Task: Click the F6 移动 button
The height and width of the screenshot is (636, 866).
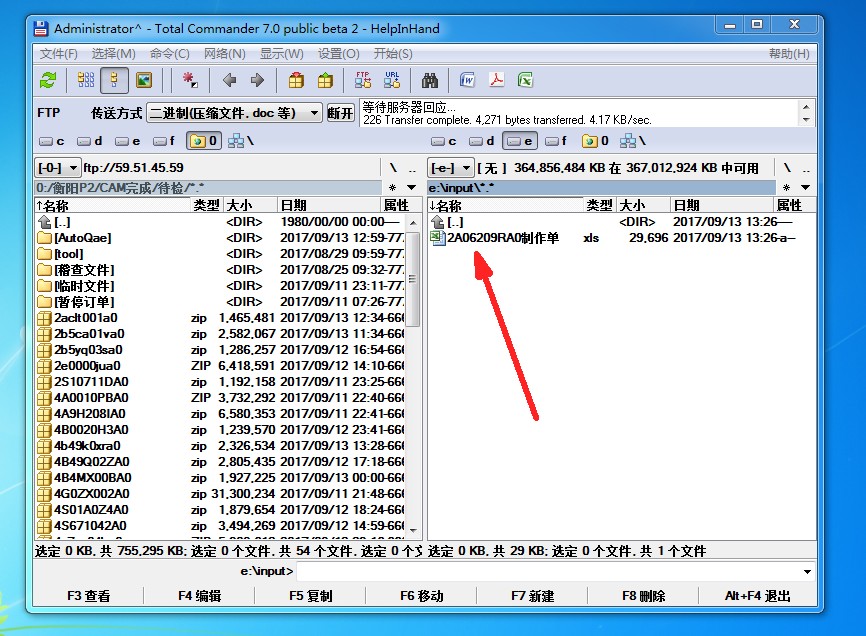Action: point(421,596)
